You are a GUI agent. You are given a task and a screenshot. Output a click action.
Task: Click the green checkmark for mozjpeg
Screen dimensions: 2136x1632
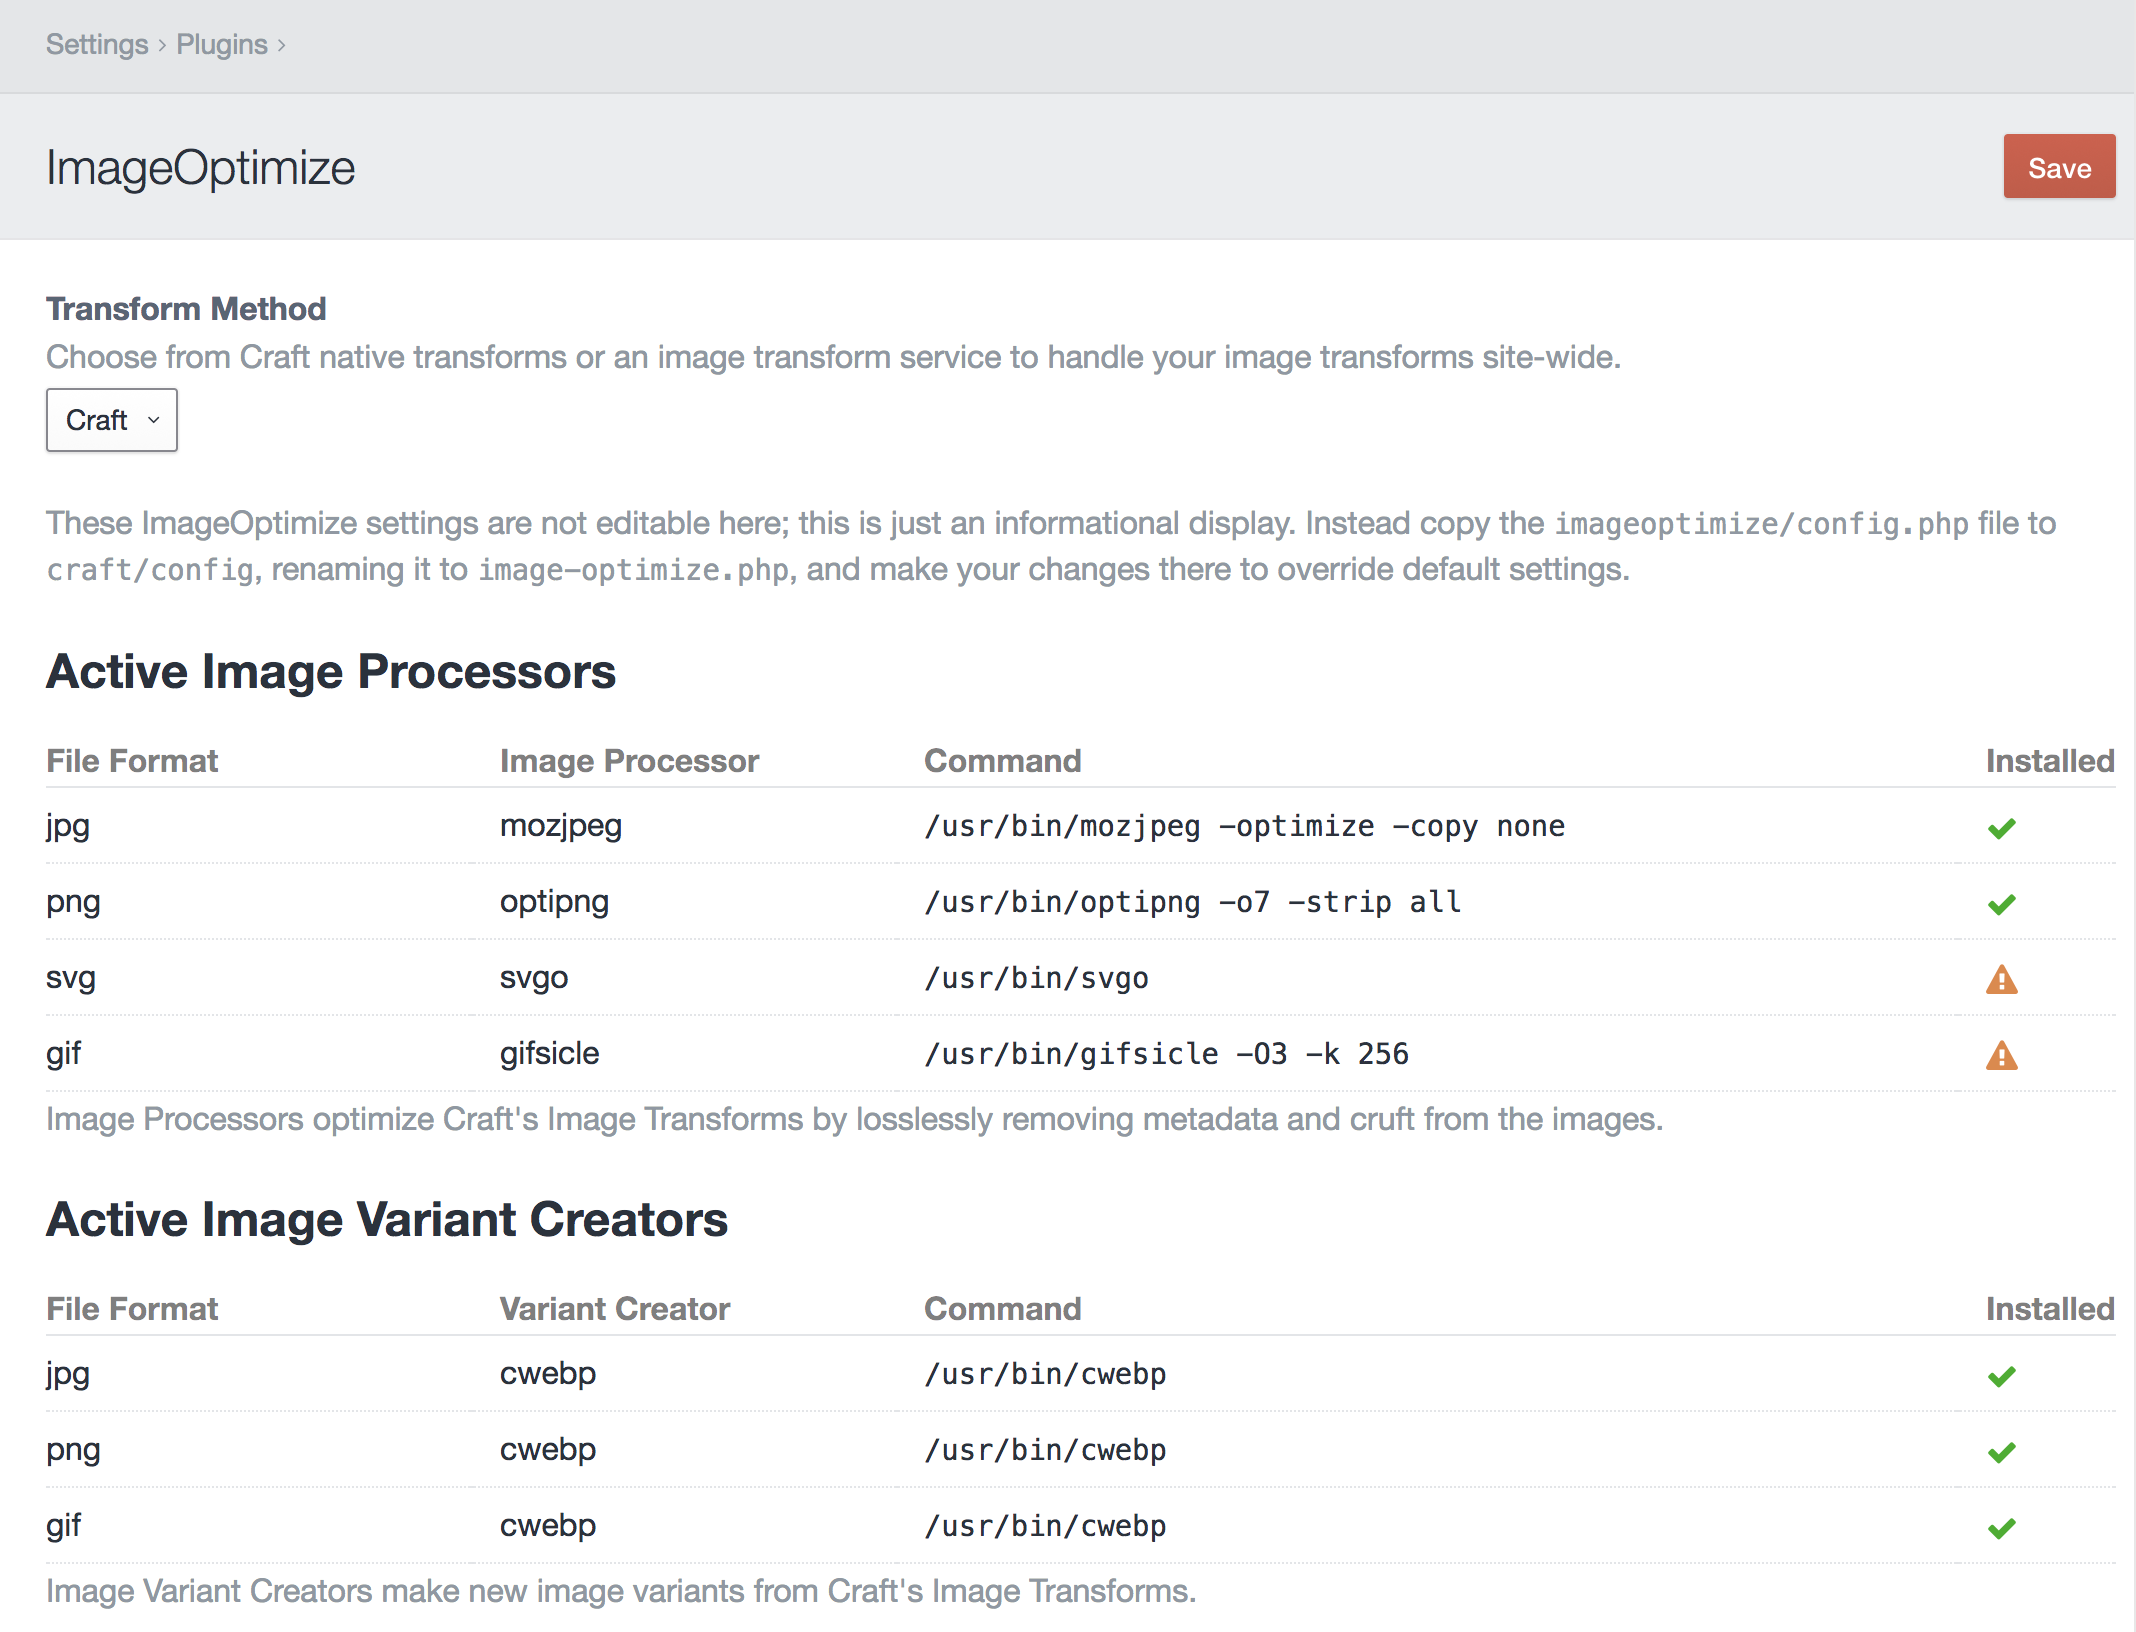(2001, 828)
